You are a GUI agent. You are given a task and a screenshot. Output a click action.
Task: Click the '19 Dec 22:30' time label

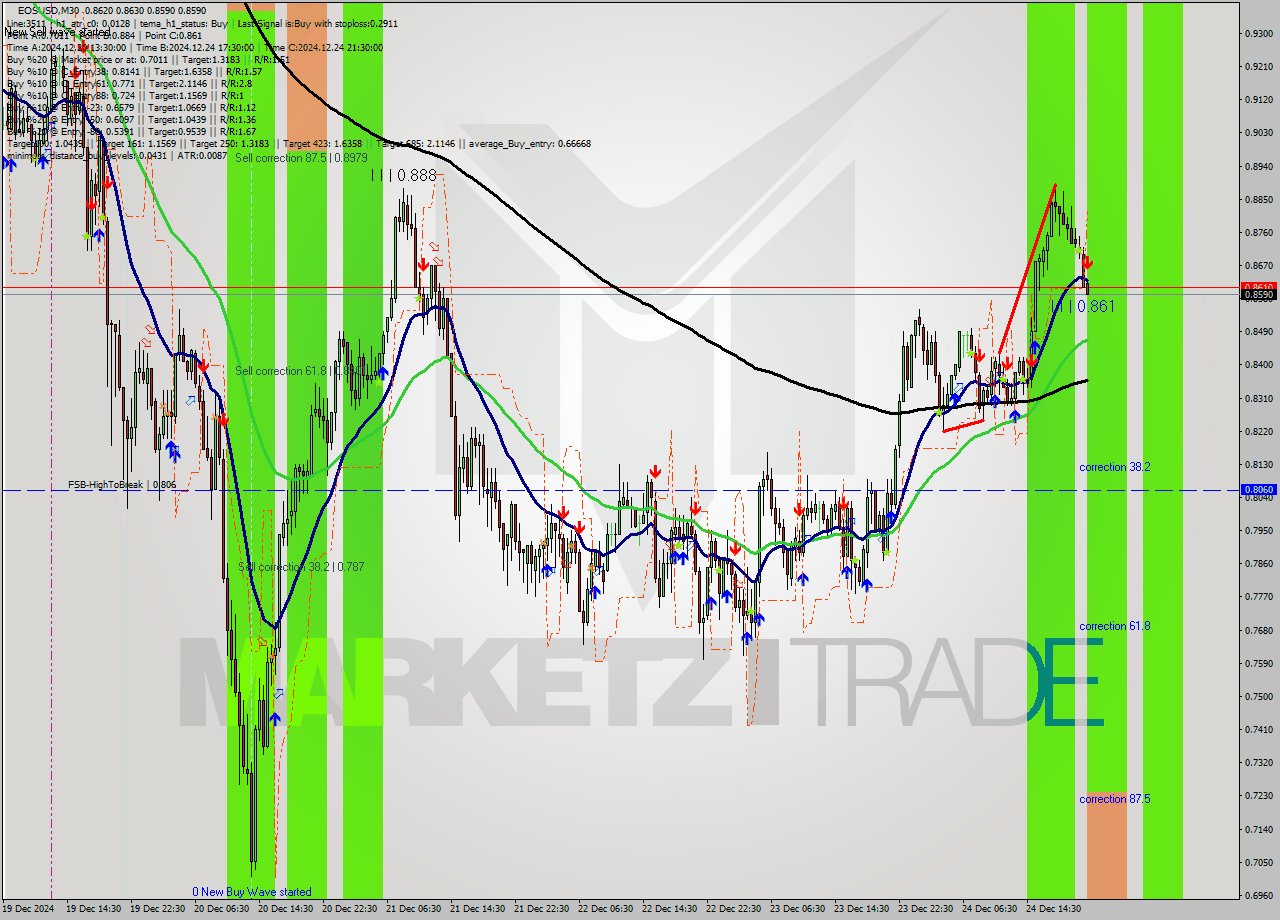(x=157, y=909)
